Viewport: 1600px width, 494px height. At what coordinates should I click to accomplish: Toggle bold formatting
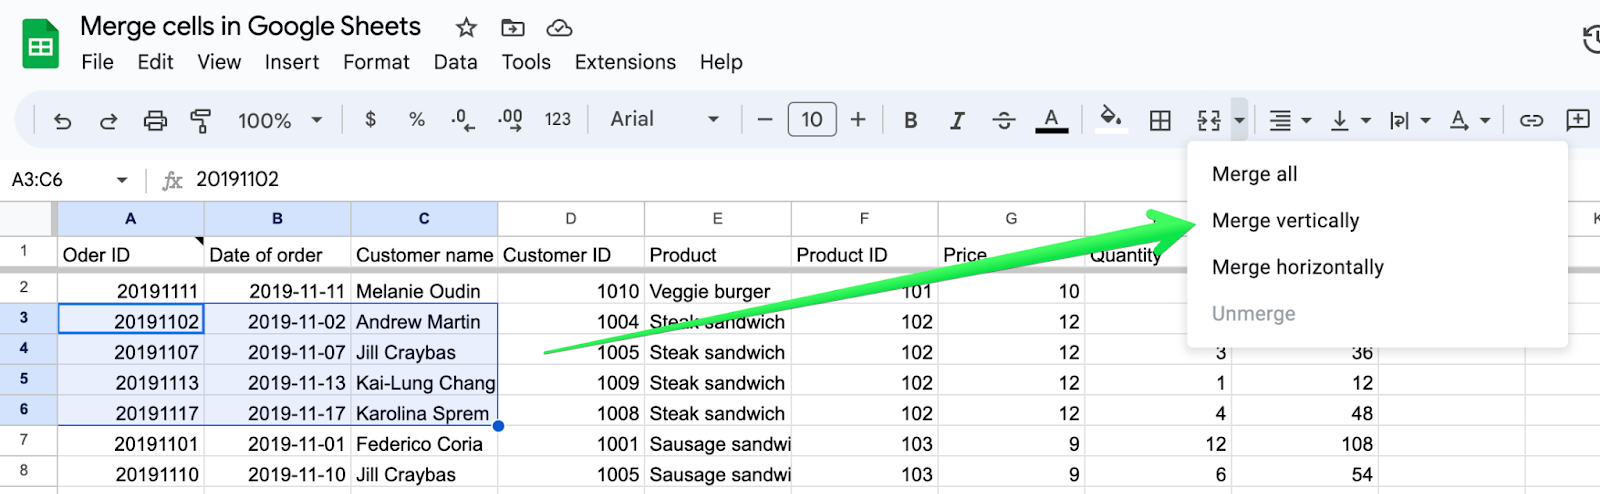pos(911,121)
